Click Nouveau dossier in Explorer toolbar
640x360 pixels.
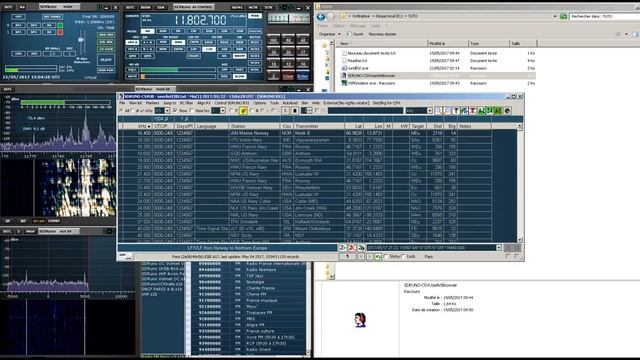coord(382,34)
